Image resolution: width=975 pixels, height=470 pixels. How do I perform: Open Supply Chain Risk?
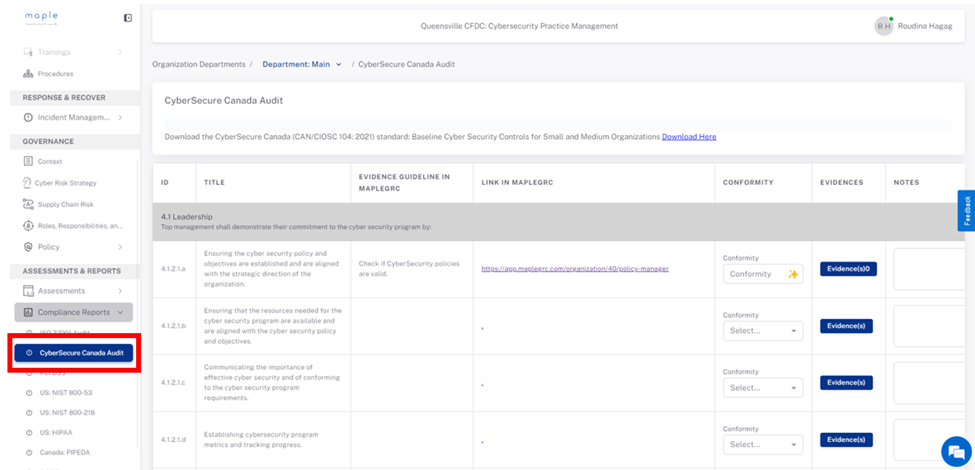[66, 205]
